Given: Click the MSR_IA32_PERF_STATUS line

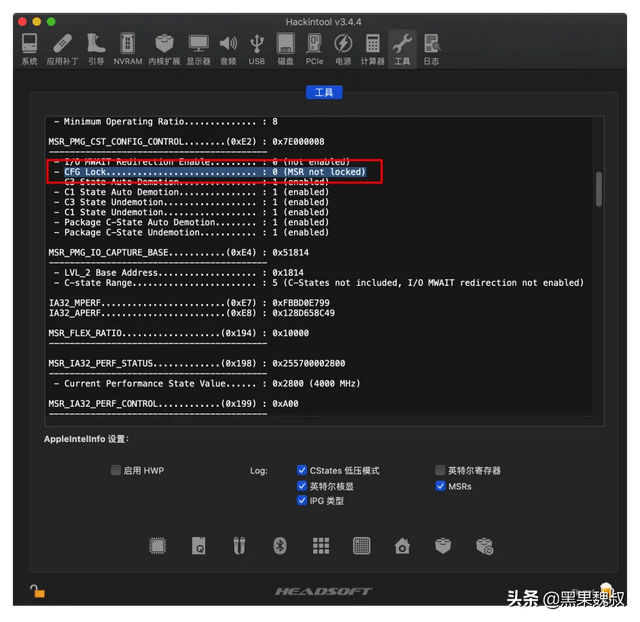Looking at the screenshot, I should 197,363.
